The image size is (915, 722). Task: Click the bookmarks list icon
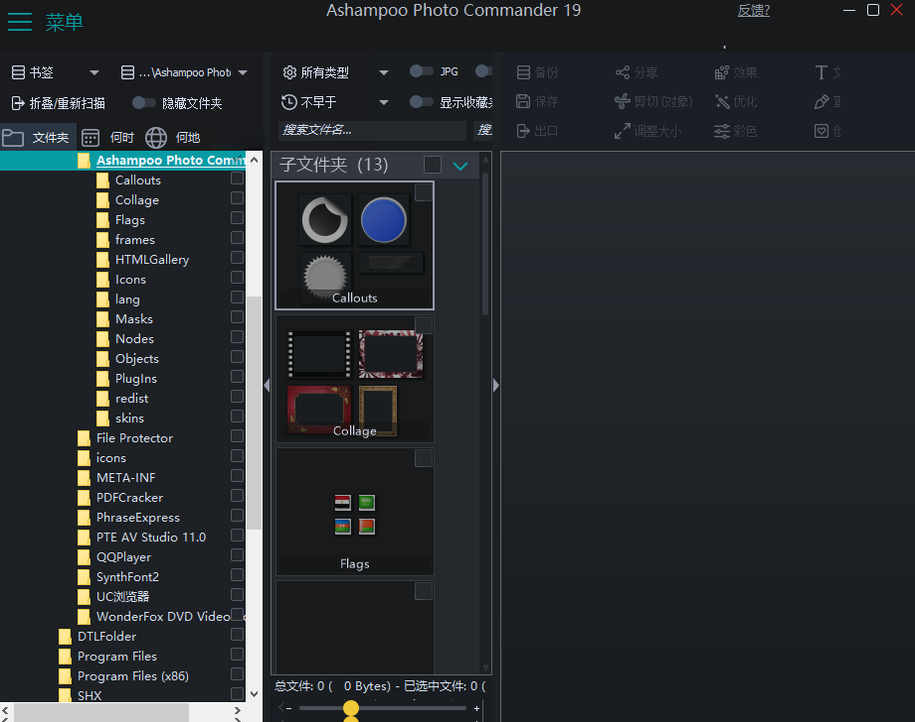click(18, 72)
